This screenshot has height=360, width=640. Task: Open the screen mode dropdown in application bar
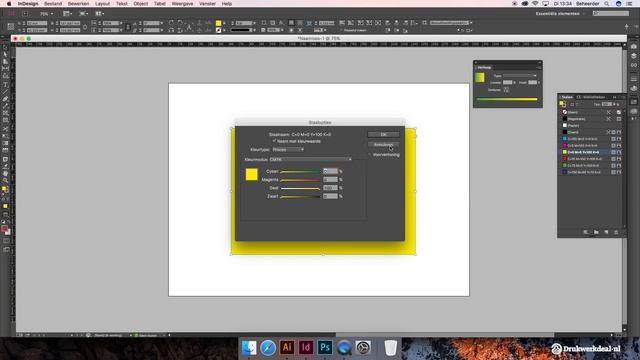[83, 13]
